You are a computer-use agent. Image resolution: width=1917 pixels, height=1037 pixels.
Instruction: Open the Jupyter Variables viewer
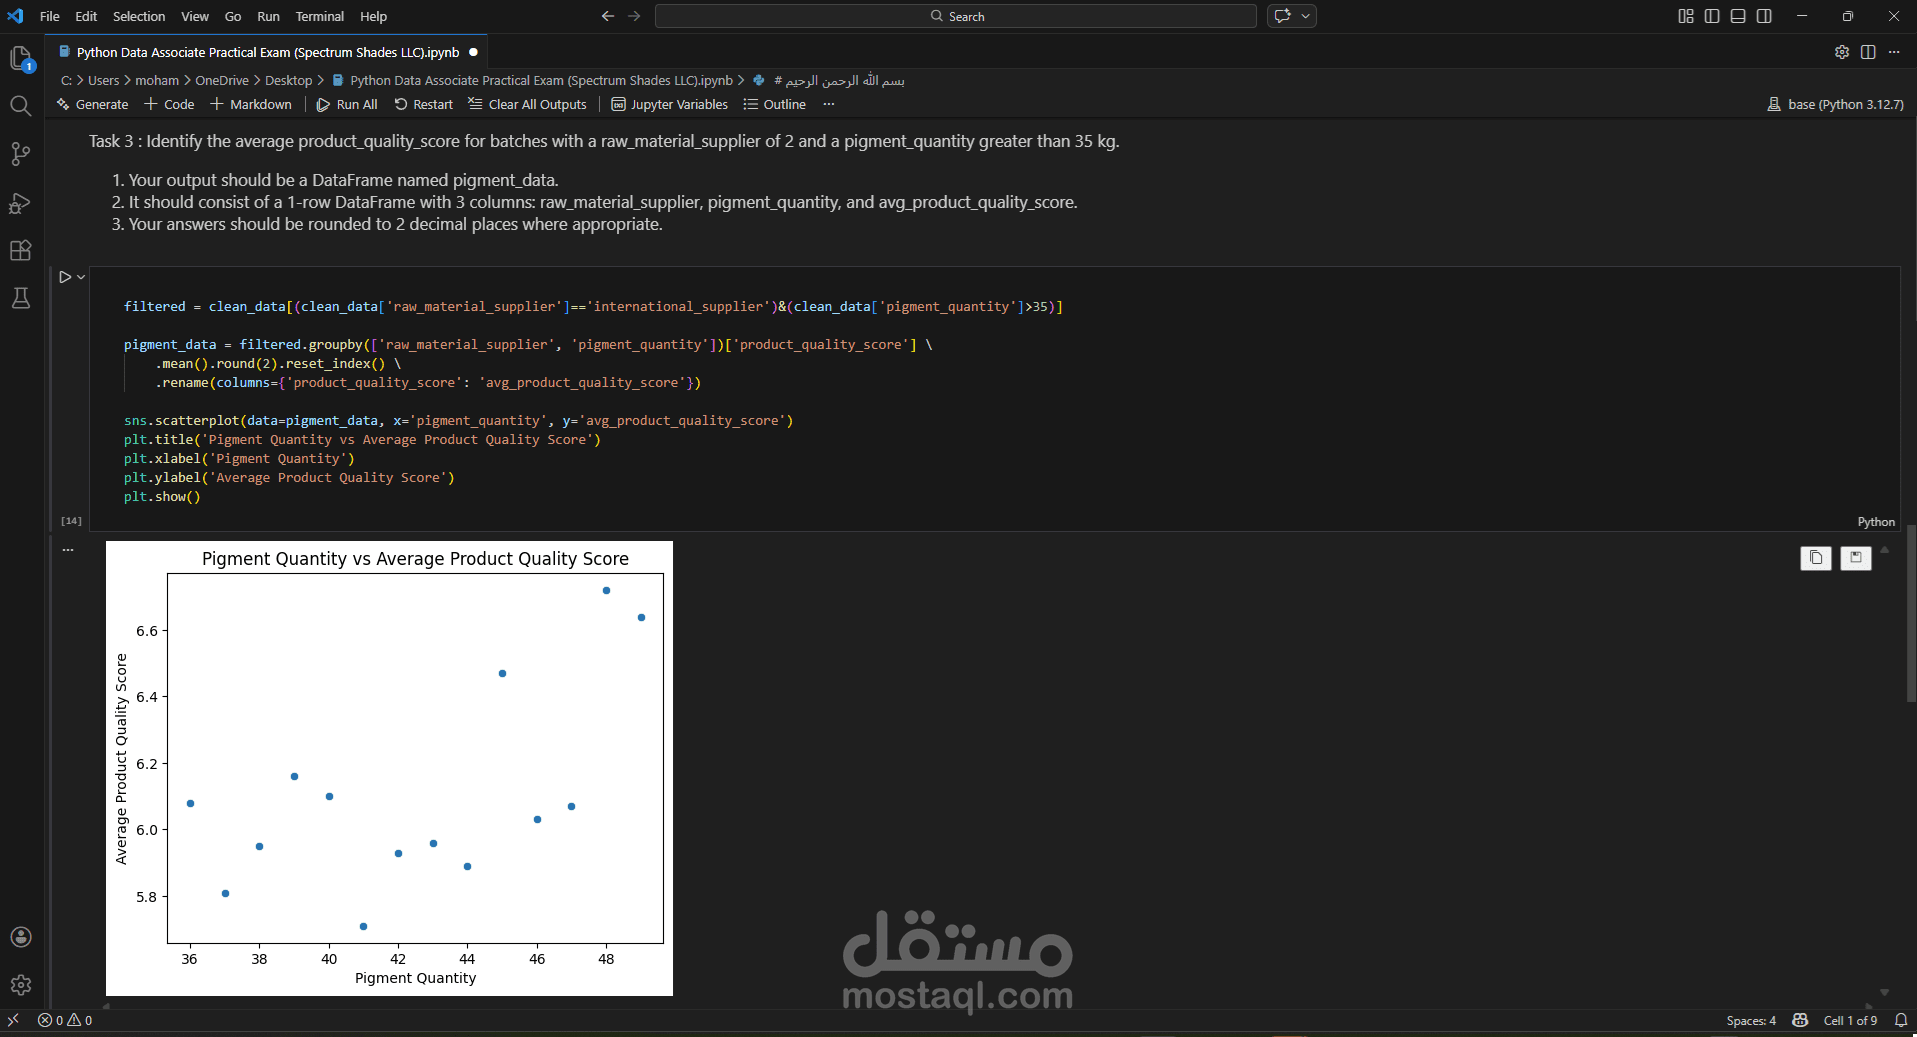pos(668,104)
